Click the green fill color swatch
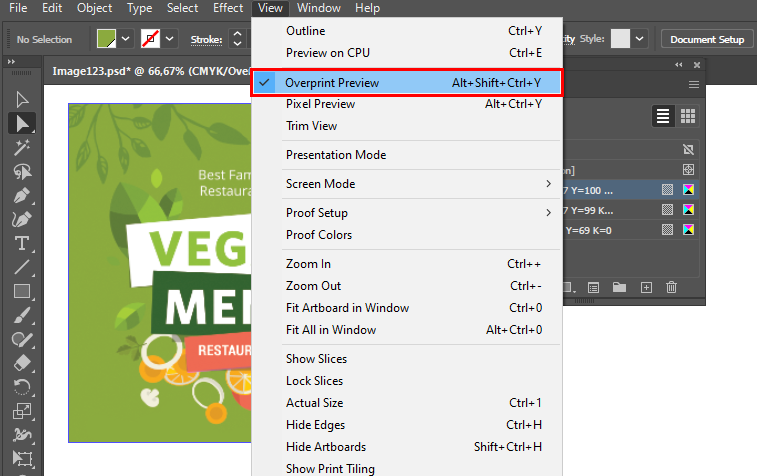757x476 pixels. coord(106,39)
